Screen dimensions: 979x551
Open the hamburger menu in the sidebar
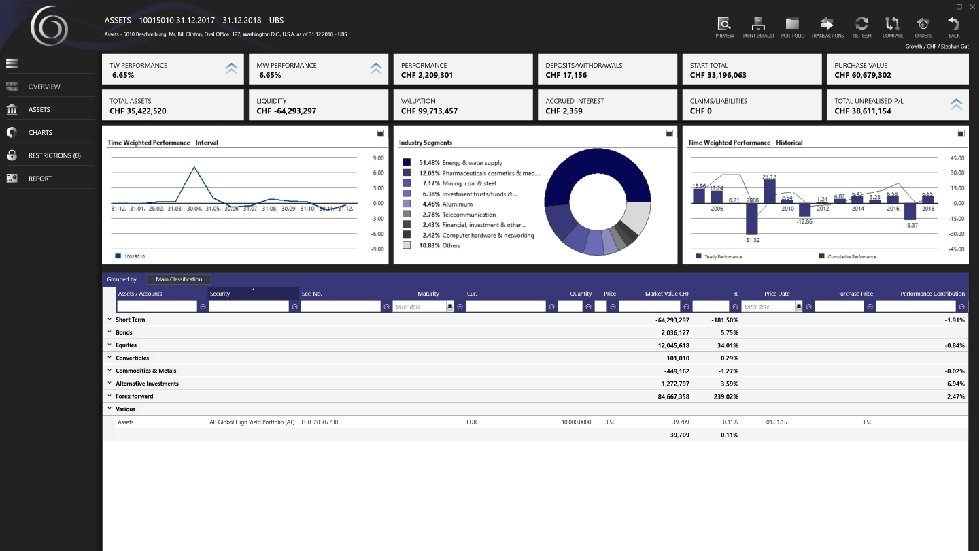pyautogui.click(x=12, y=64)
